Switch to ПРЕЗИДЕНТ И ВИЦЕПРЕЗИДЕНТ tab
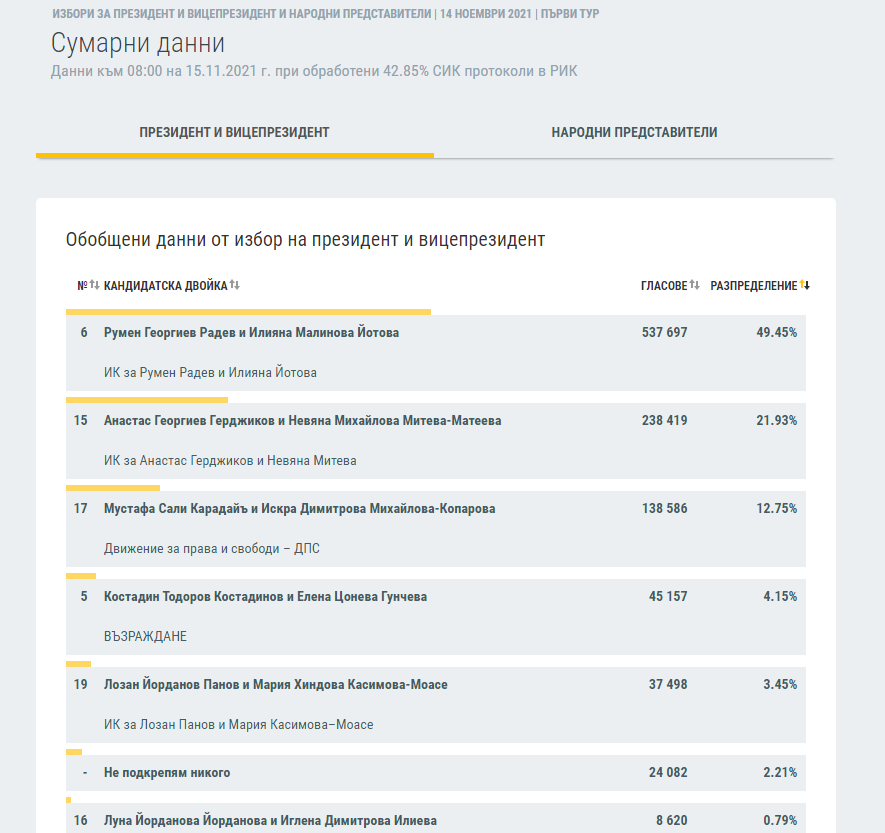The width and height of the screenshot is (885, 833). click(x=235, y=132)
